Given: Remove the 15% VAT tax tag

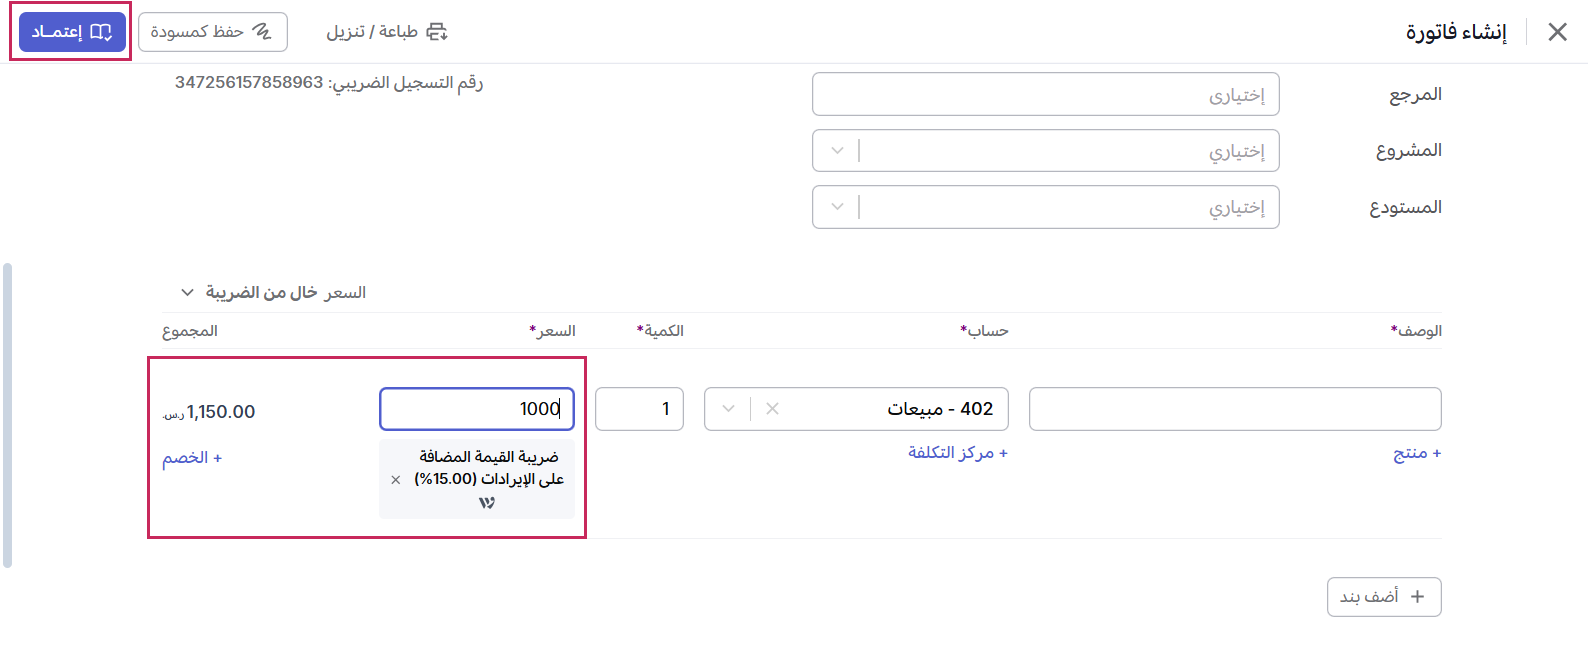Looking at the screenshot, I should coord(396,480).
